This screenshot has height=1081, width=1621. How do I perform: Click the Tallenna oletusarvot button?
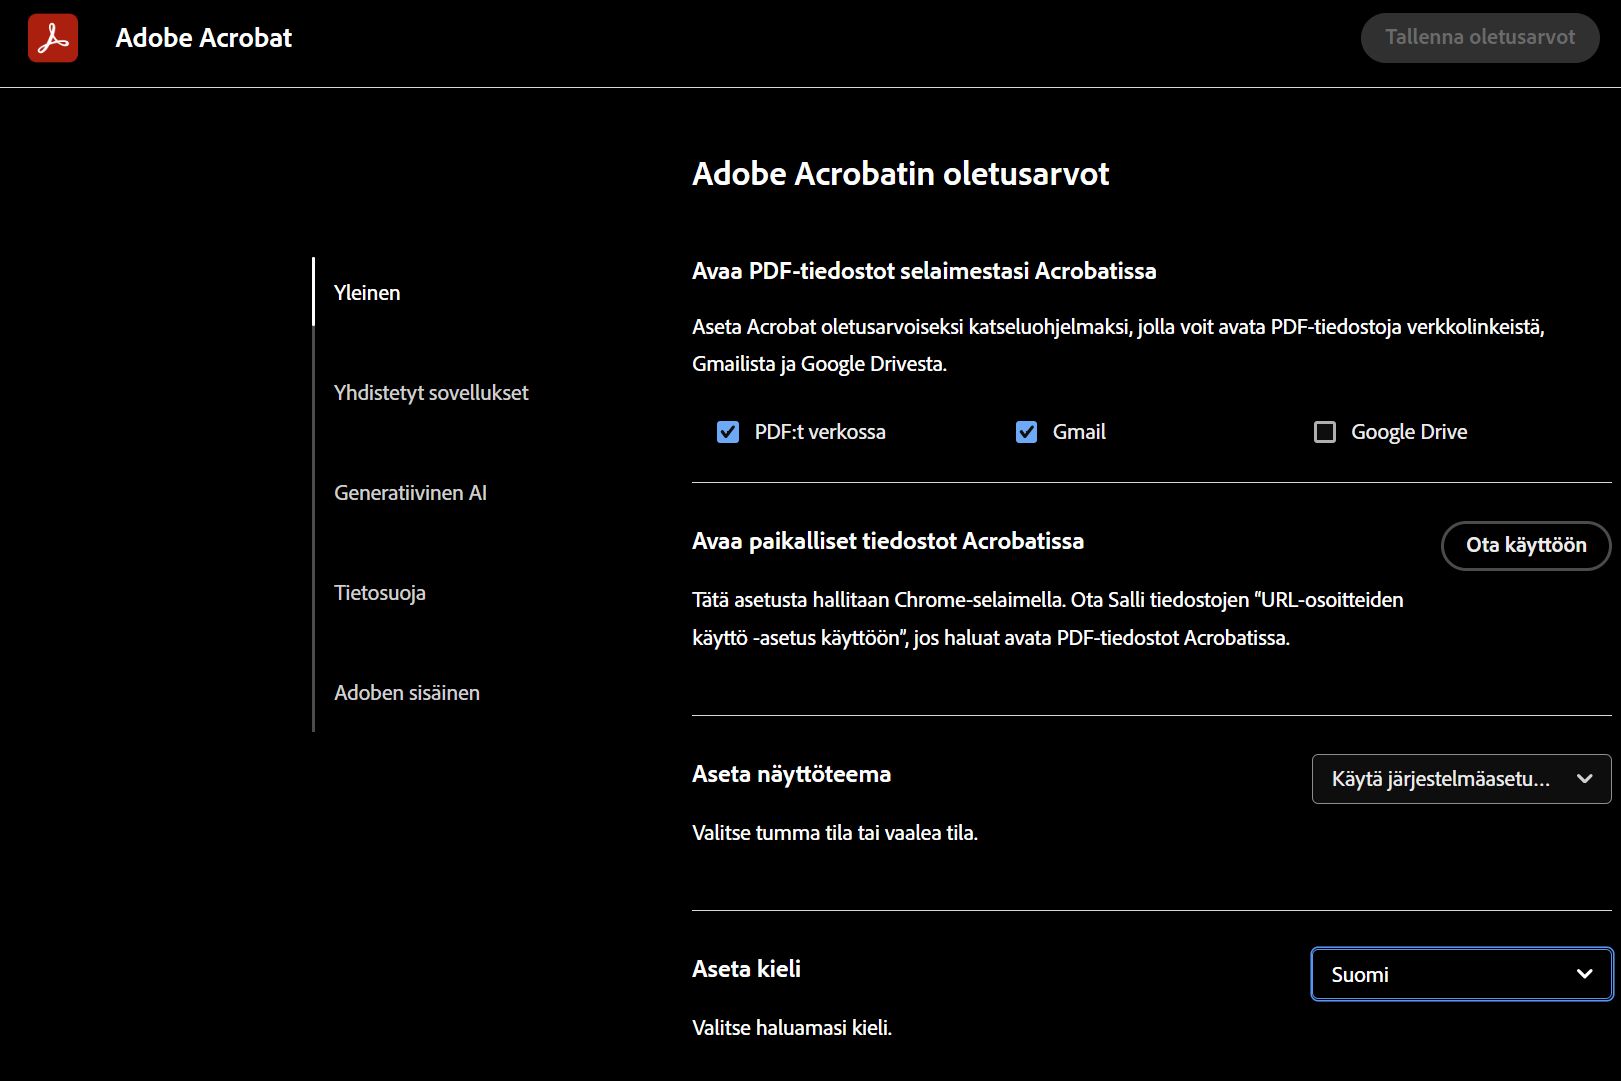coord(1480,37)
